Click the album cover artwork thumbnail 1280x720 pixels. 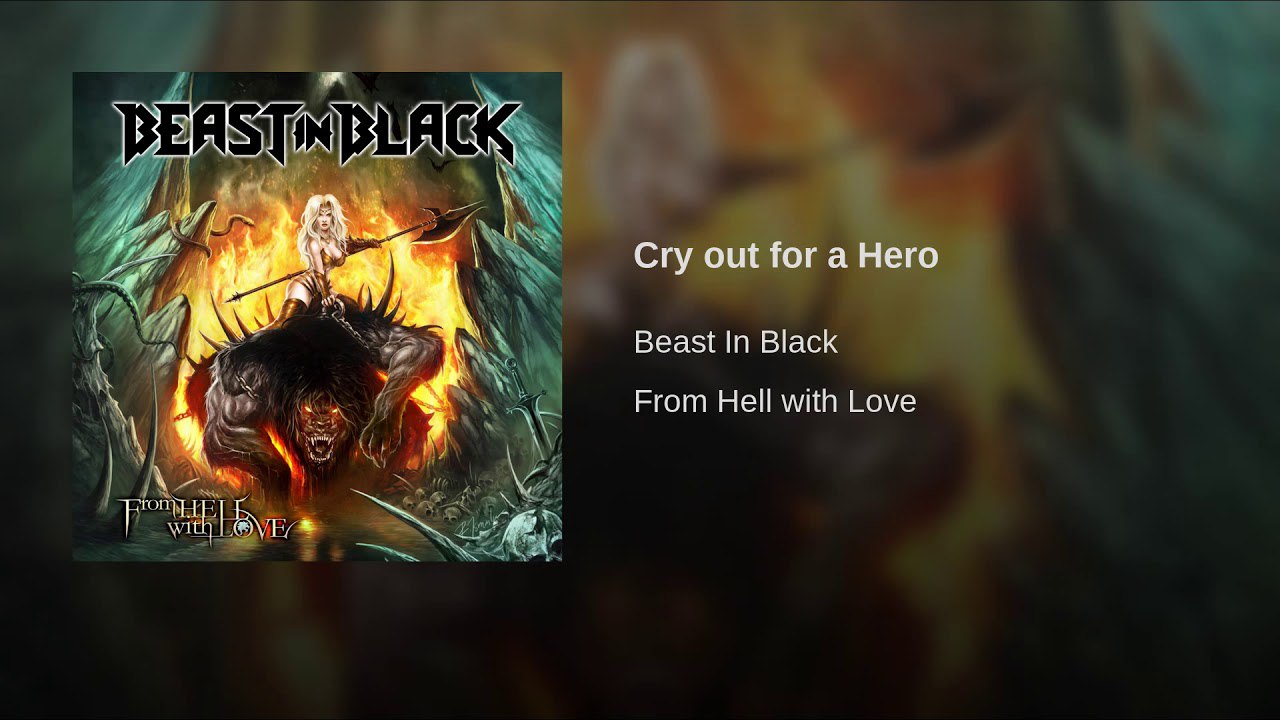(317, 316)
